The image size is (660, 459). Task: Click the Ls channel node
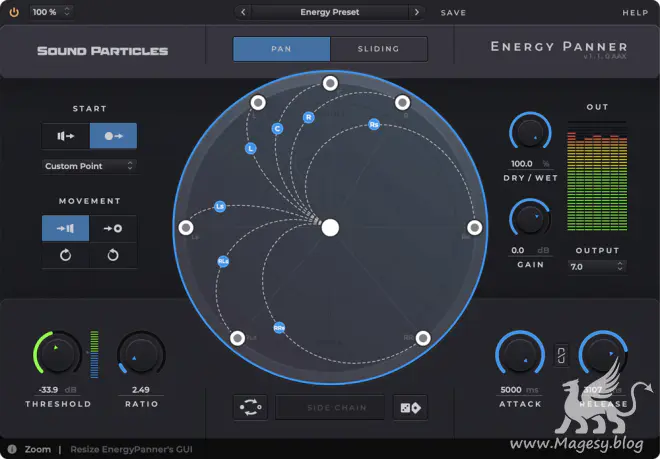pyautogui.click(x=220, y=206)
